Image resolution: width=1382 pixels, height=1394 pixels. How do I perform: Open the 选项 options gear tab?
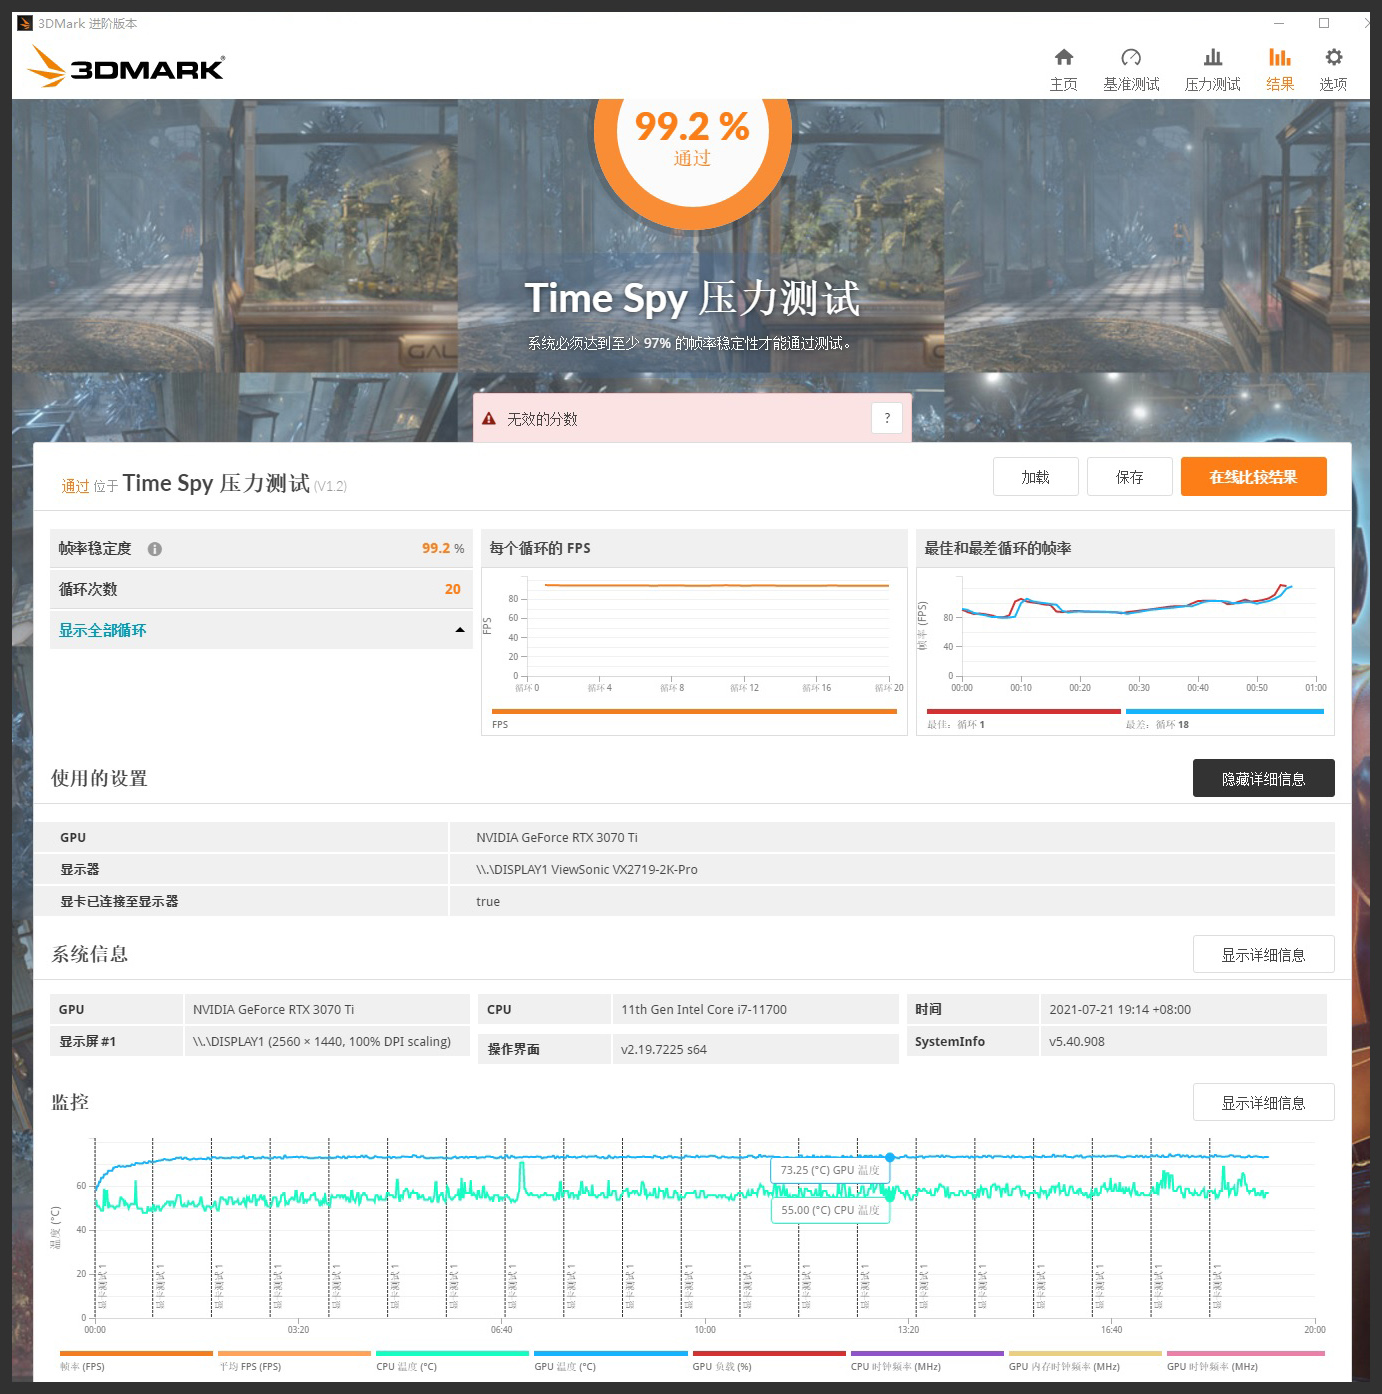click(x=1333, y=69)
